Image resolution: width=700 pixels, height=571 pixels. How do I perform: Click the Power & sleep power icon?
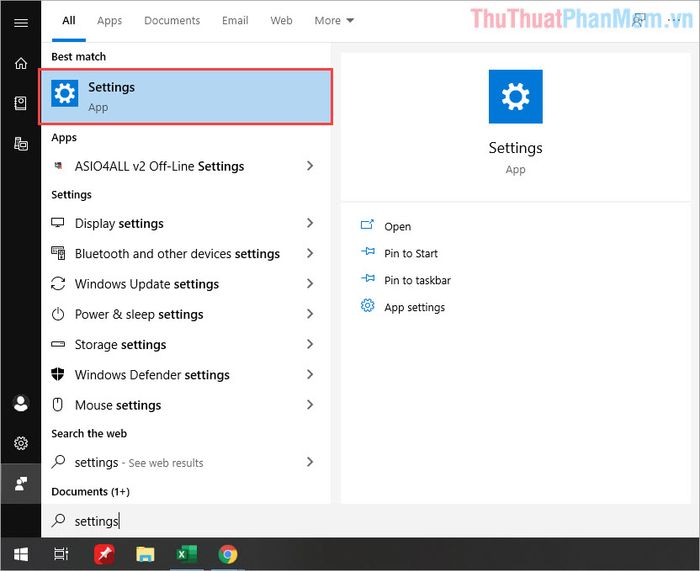tap(58, 314)
